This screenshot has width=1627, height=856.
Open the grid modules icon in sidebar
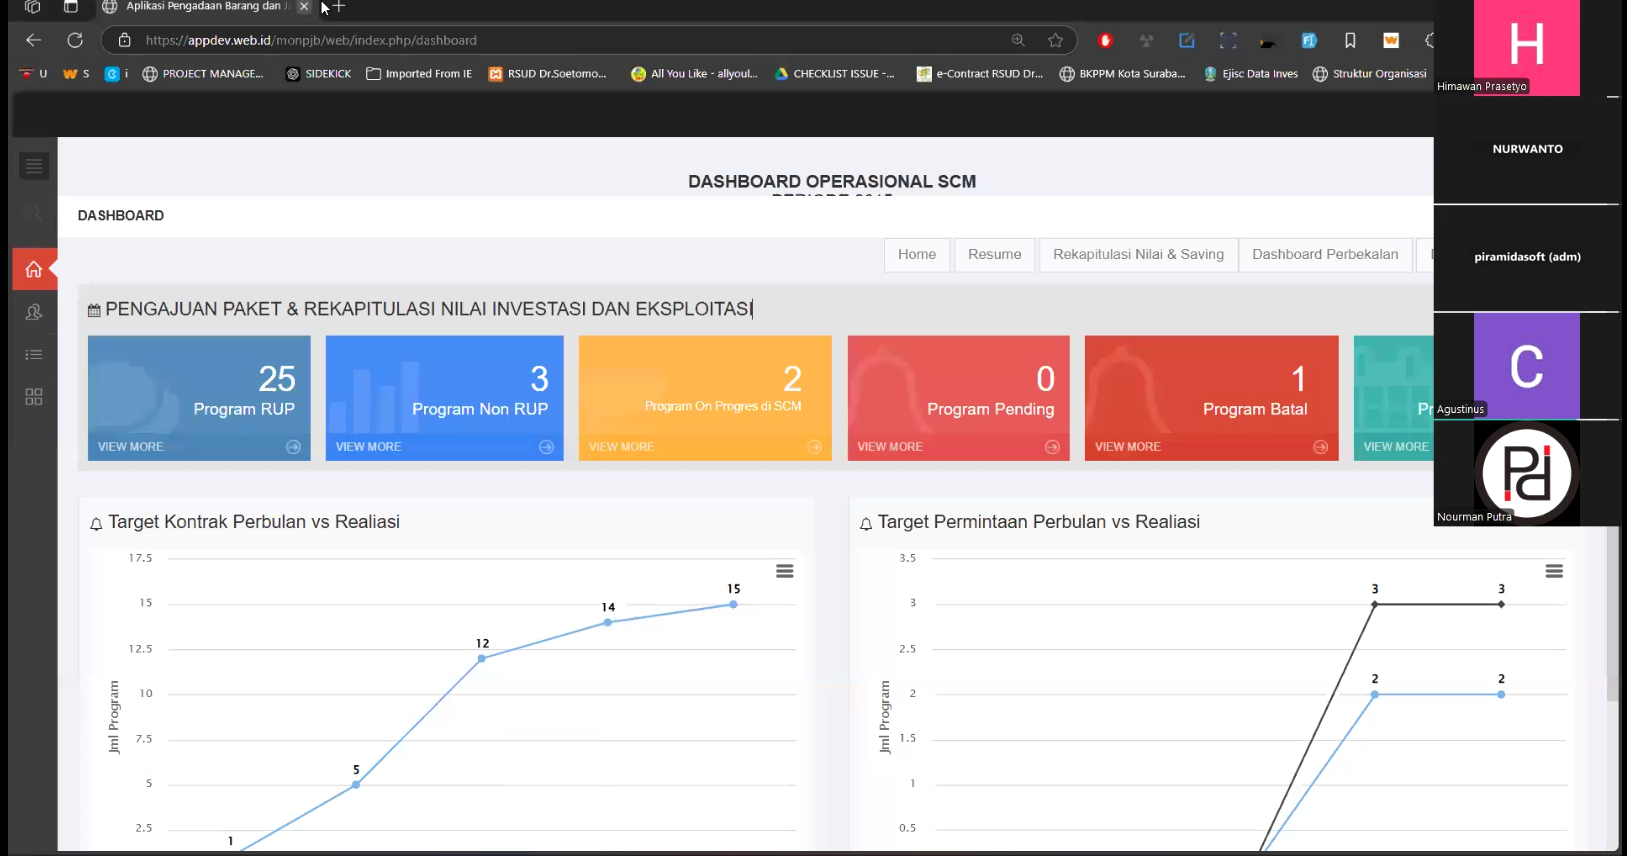(34, 397)
